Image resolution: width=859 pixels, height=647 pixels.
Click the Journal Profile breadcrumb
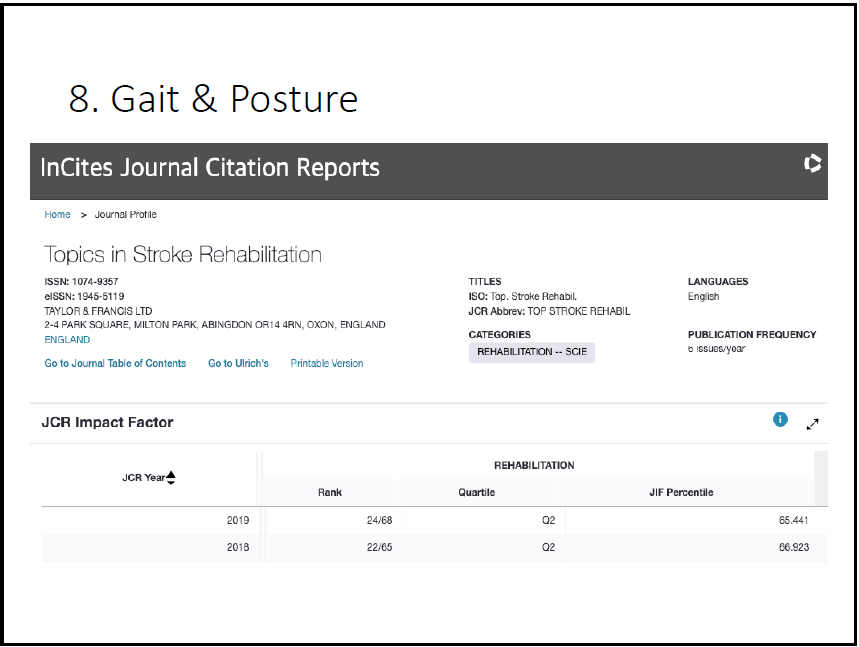point(126,215)
